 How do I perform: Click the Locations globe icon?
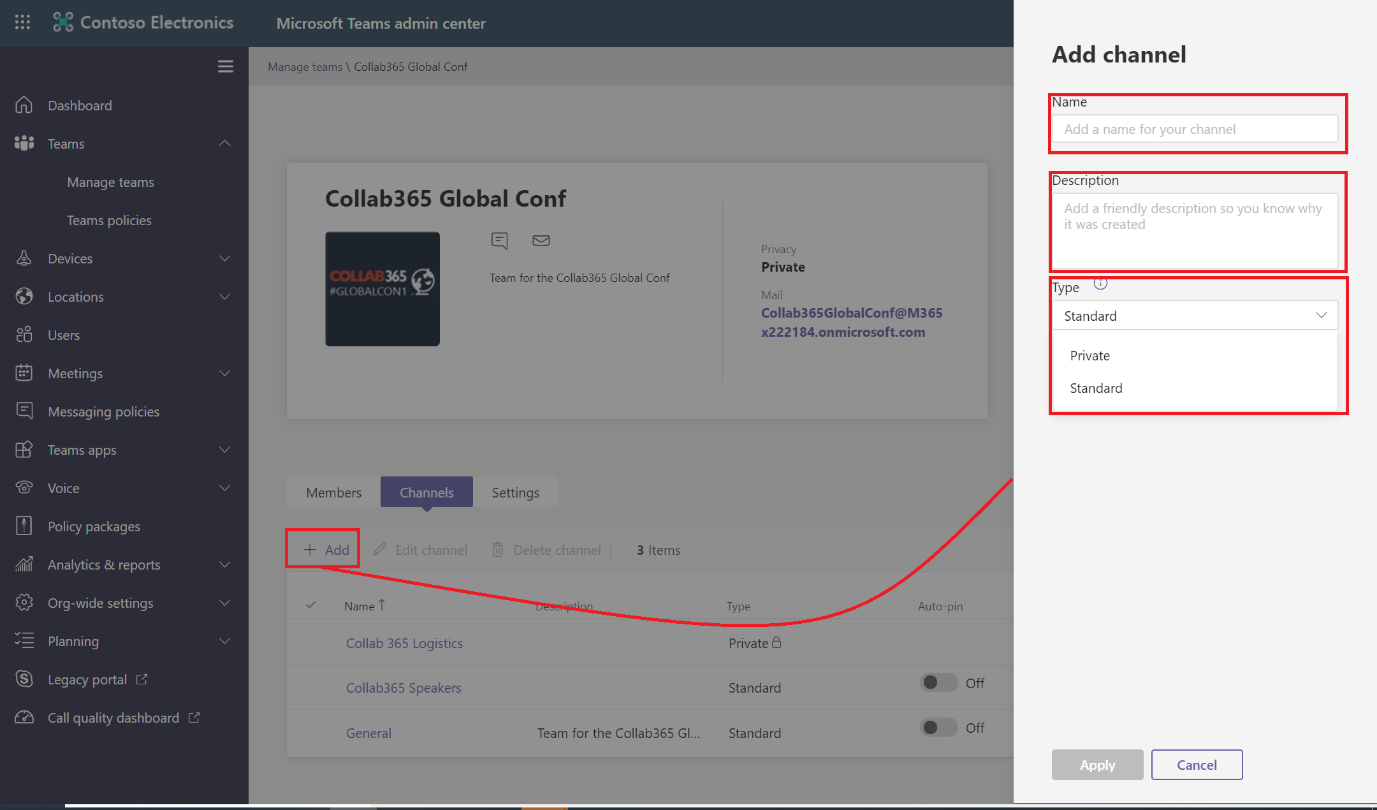tap(25, 297)
